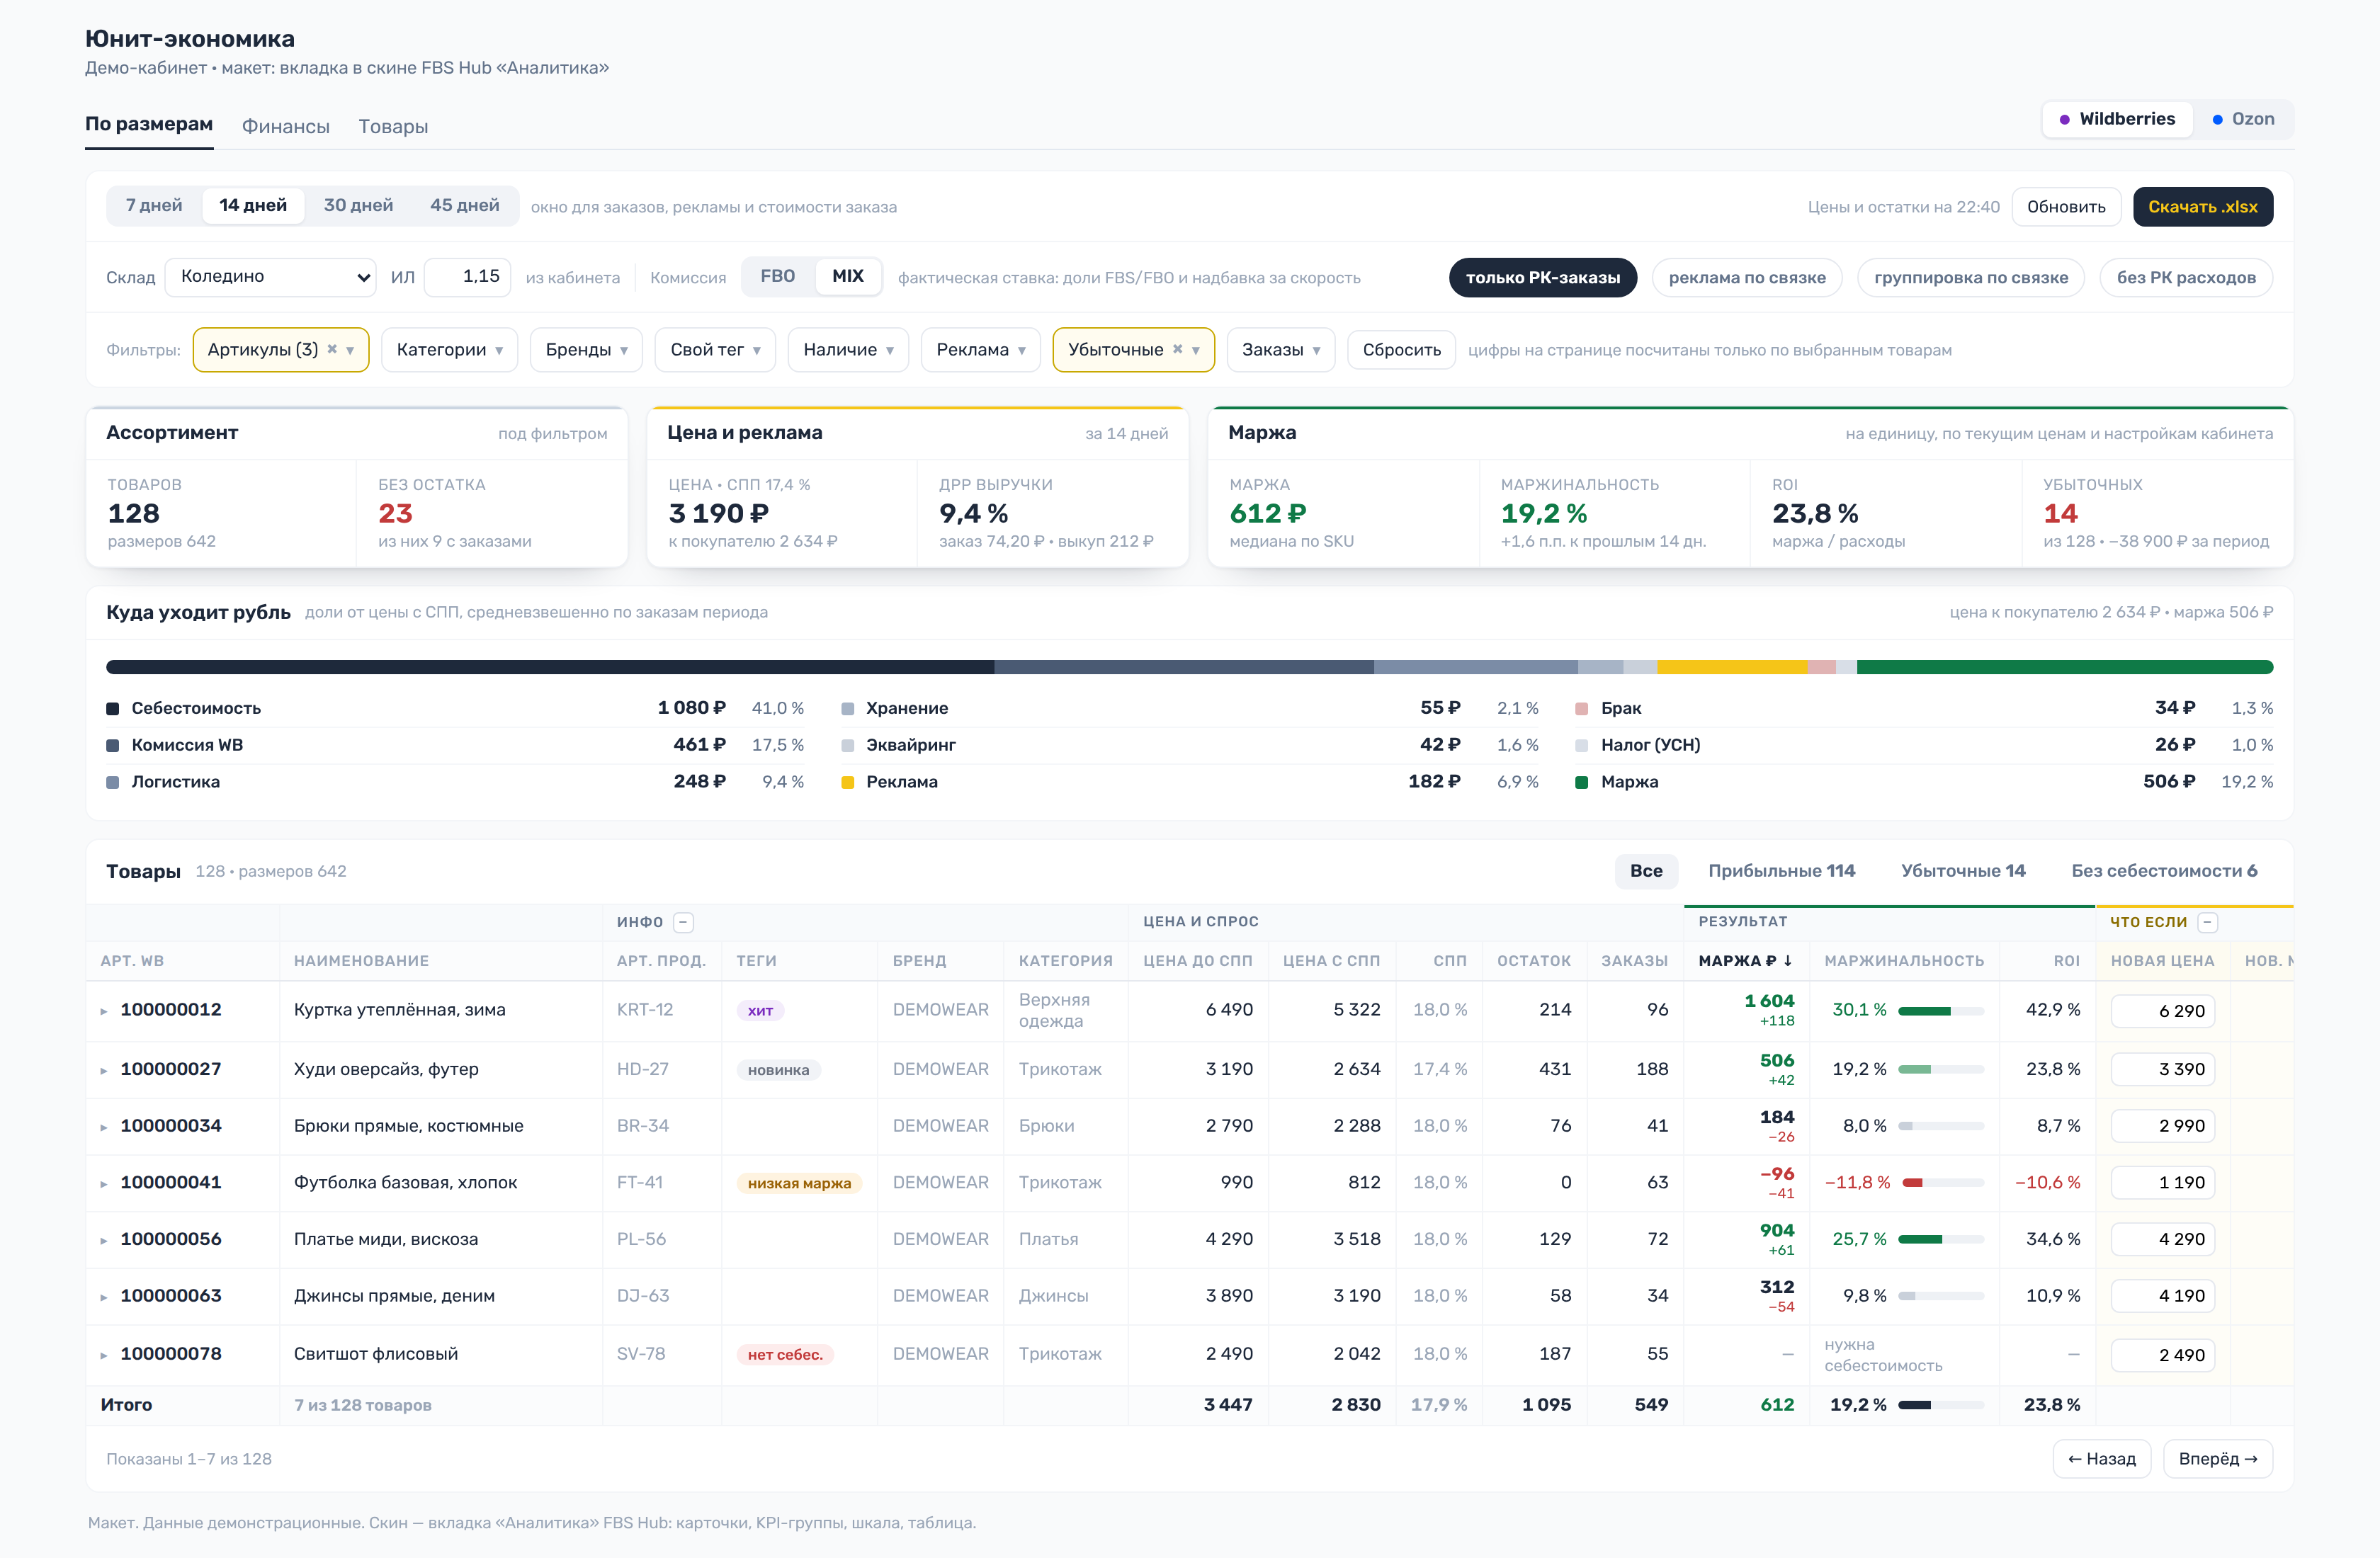This screenshot has height=1558, width=2380.
Task: Expand row arrow for article 100000041
Action: pyautogui.click(x=104, y=1184)
